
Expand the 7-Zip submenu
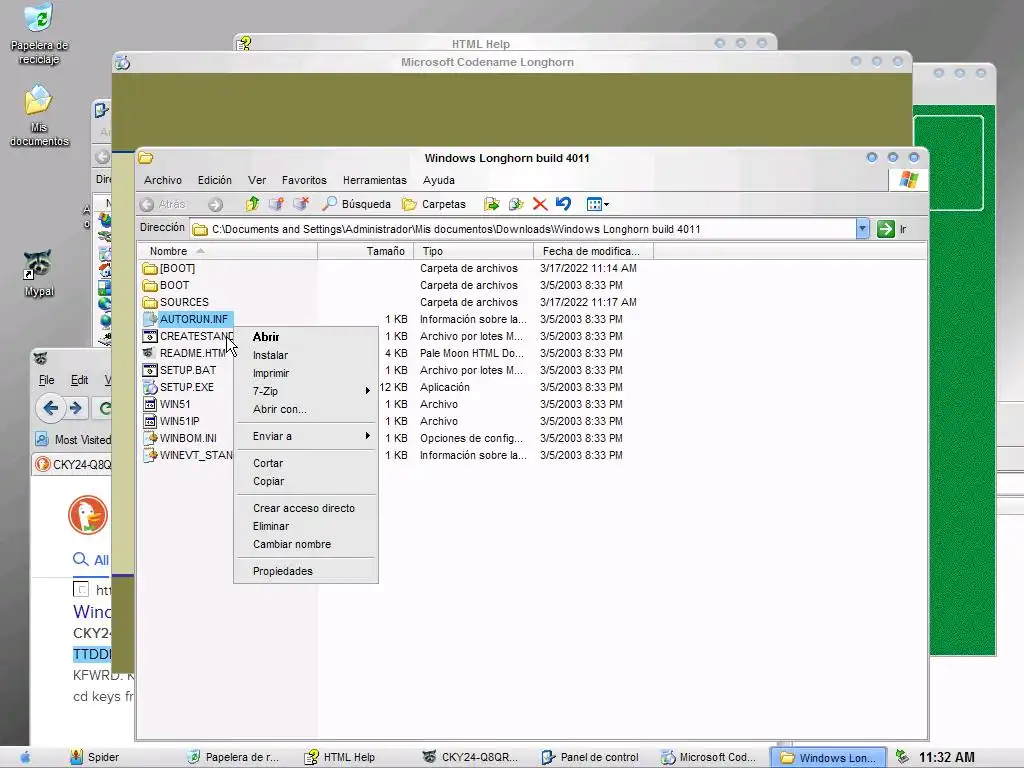pyautogui.click(x=306, y=391)
